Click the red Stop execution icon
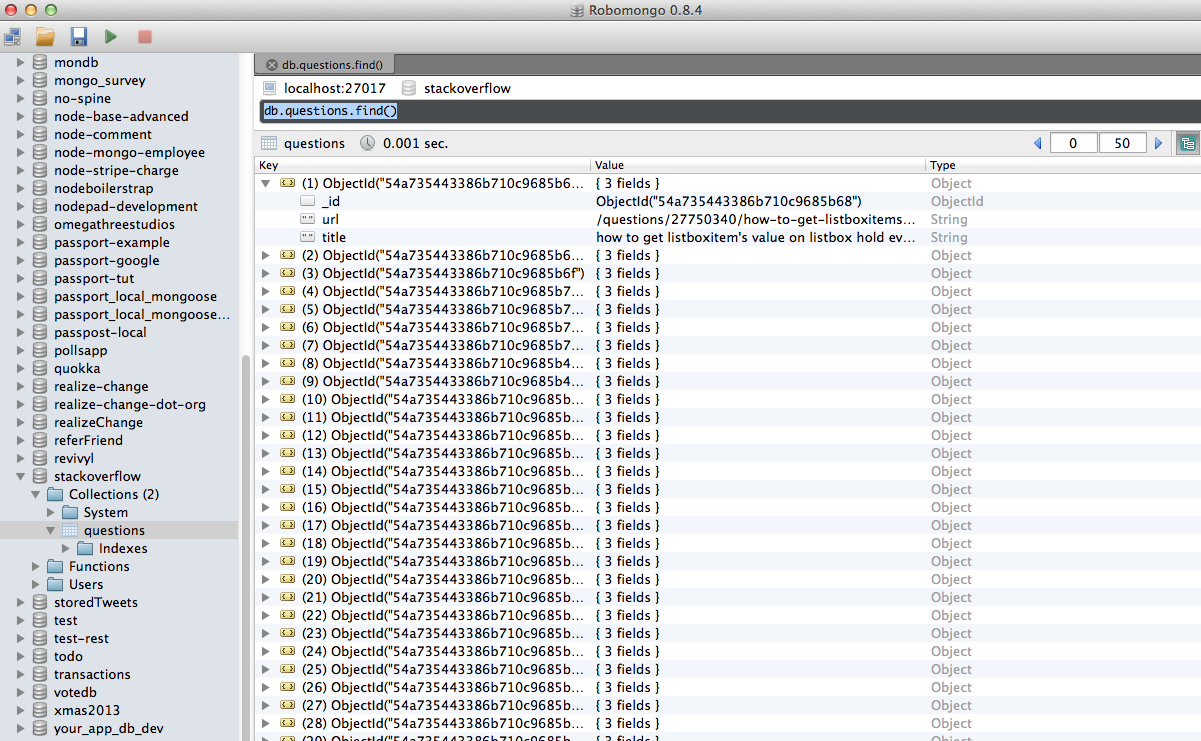The image size is (1201, 741). 144,37
